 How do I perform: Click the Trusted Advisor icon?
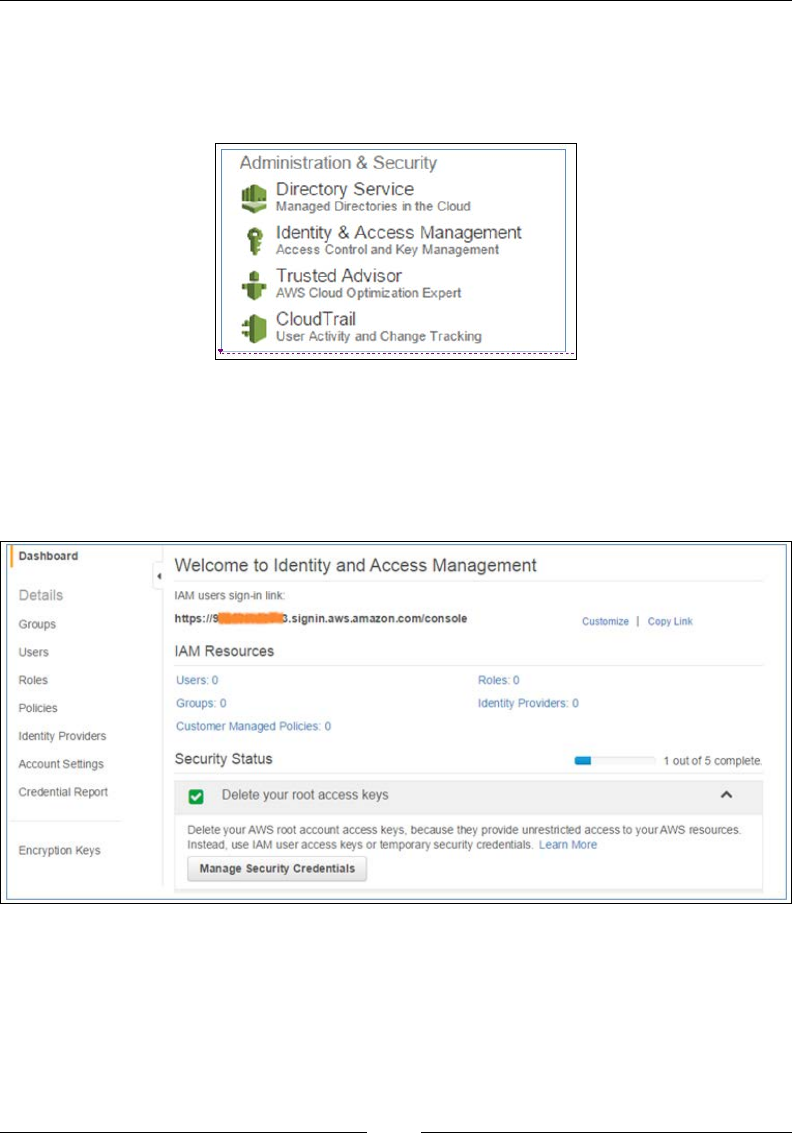(254, 285)
